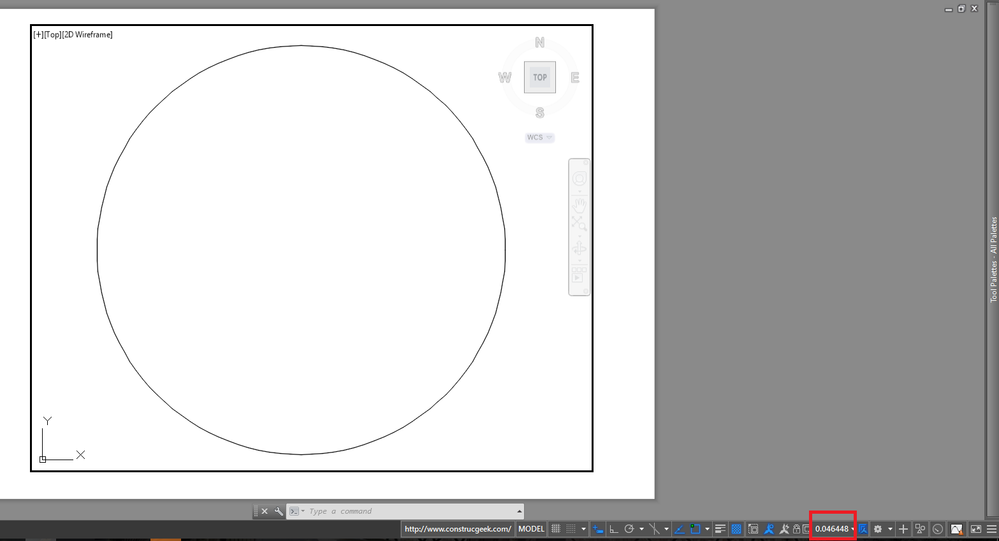The width and height of the screenshot is (999, 541).
Task: Toggle selection cycling icon
Action: (x=753, y=529)
